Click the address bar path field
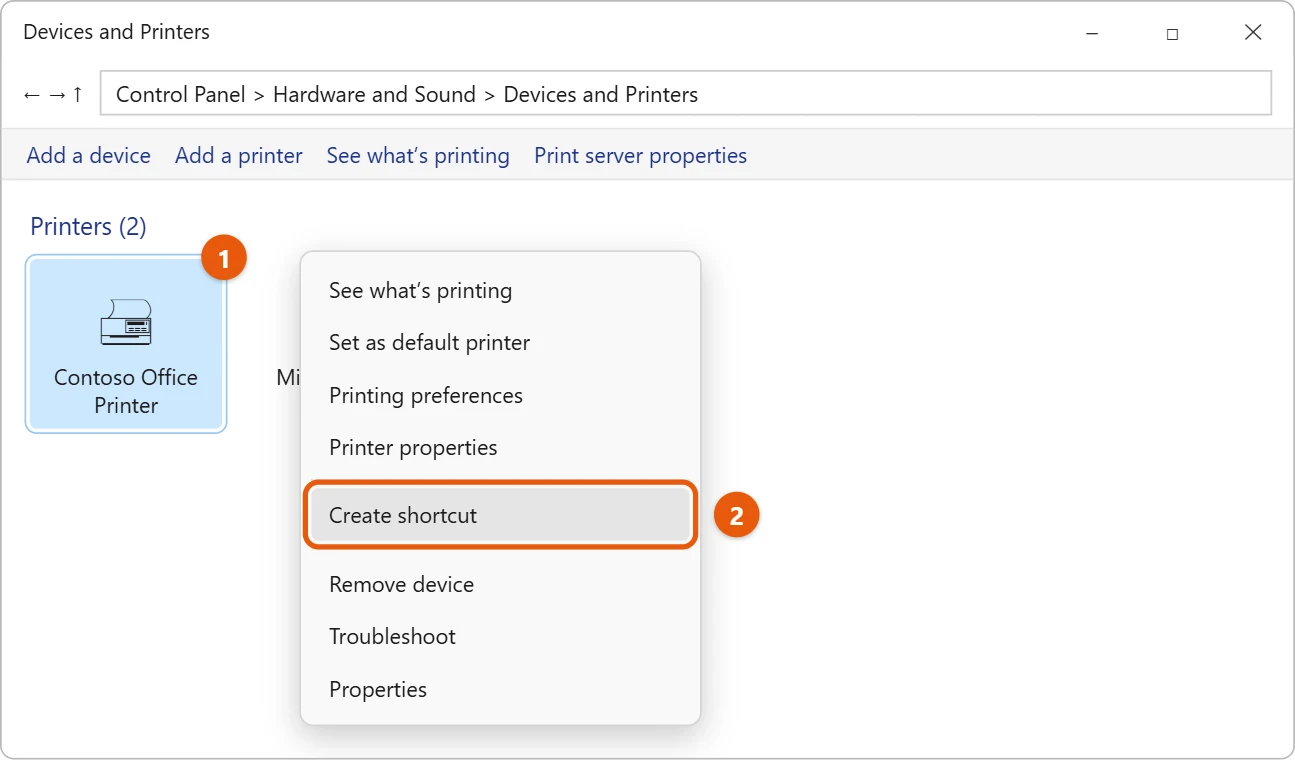1295x760 pixels. coord(686,94)
